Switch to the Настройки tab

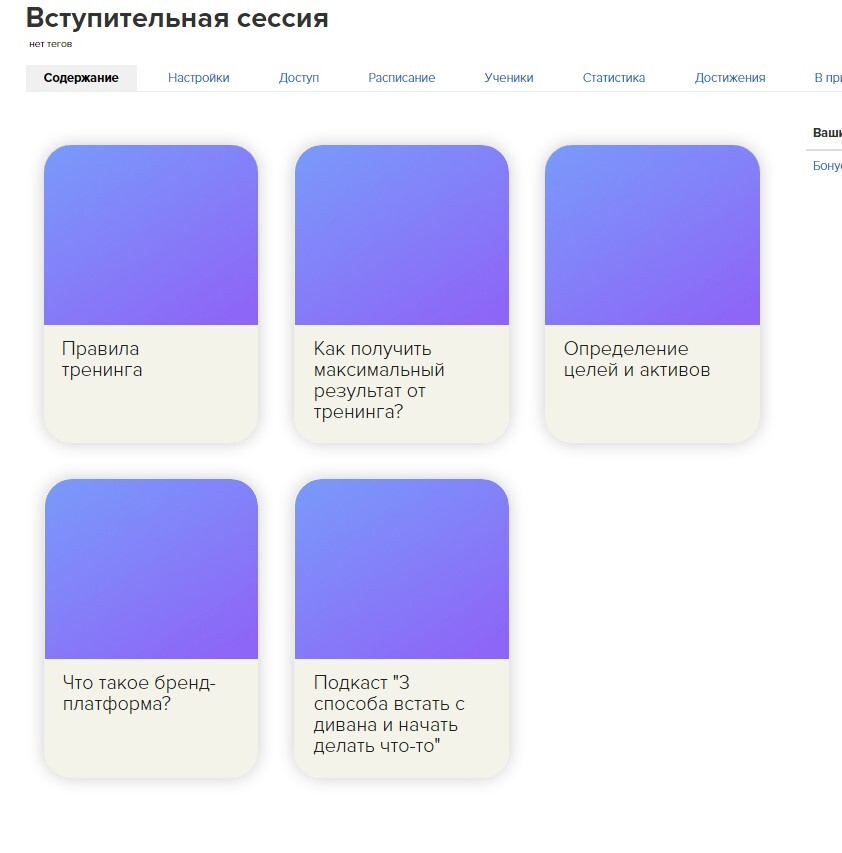(198, 78)
